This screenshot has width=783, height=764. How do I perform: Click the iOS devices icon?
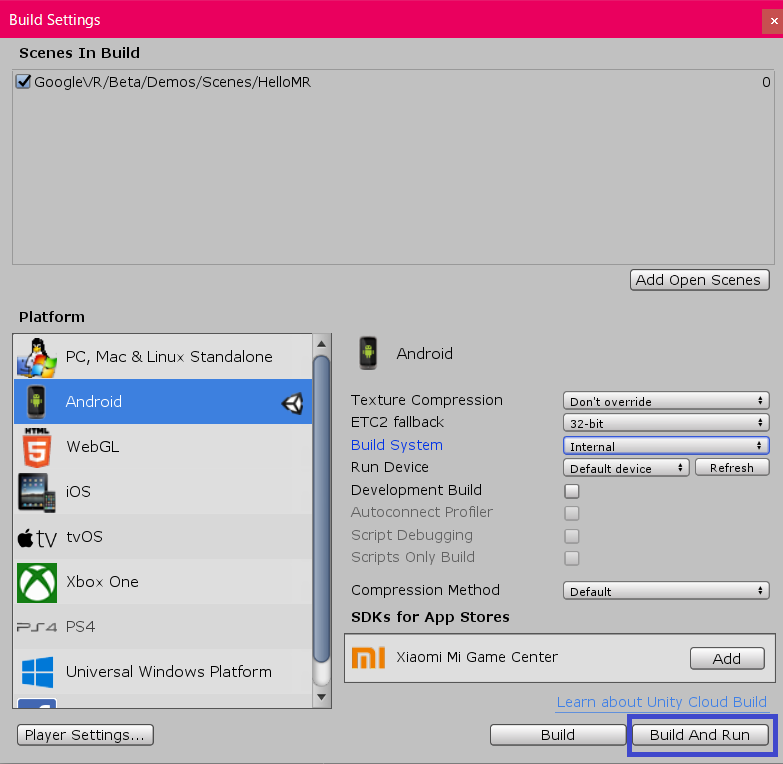(x=36, y=492)
